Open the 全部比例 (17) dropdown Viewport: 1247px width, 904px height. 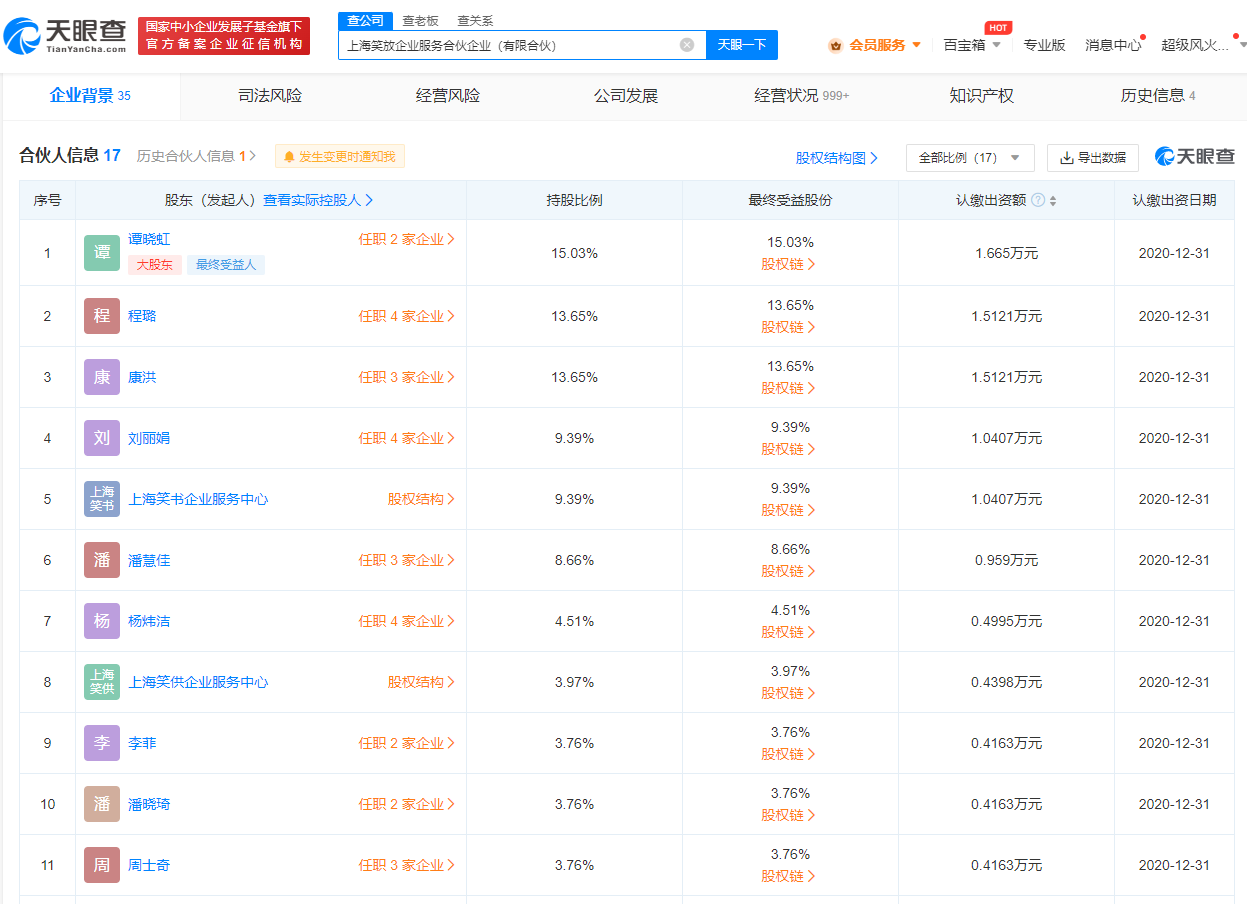coord(970,157)
